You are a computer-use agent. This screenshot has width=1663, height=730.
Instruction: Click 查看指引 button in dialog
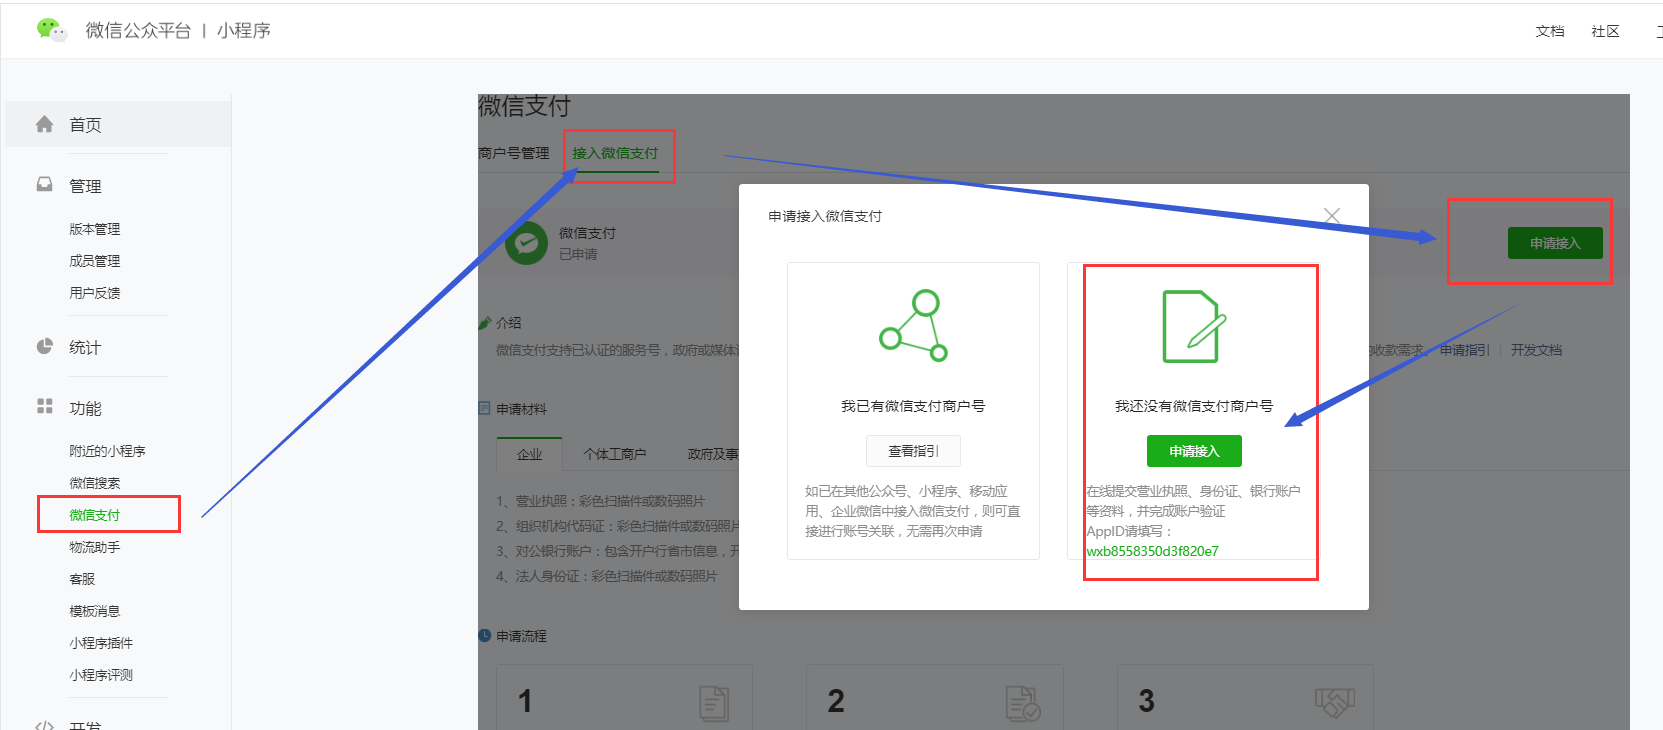[913, 451]
